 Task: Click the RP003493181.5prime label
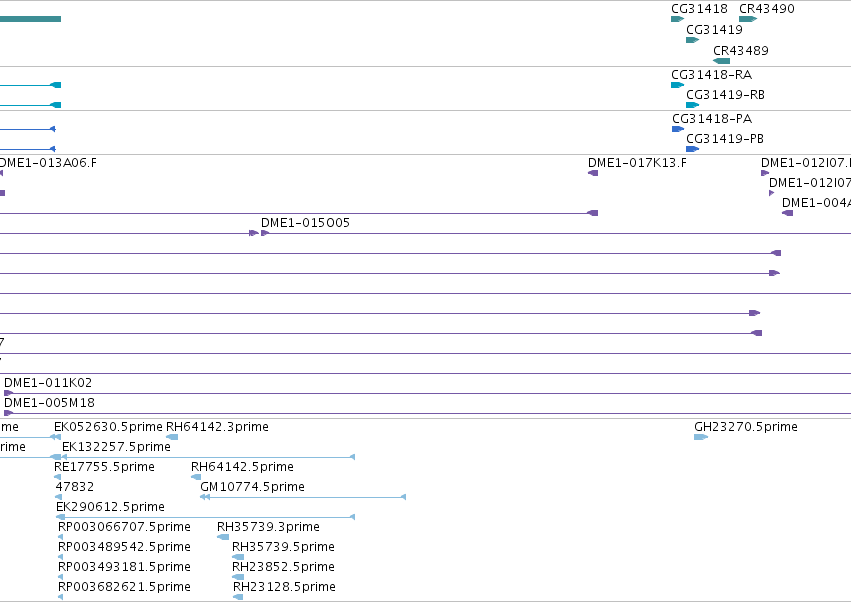click(124, 567)
